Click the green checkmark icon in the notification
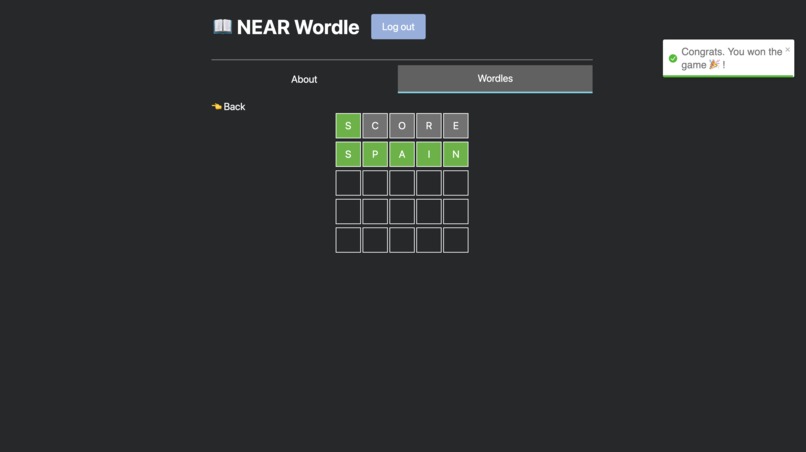Screen dimensions: 806x452 pyautogui.click(x=673, y=59)
